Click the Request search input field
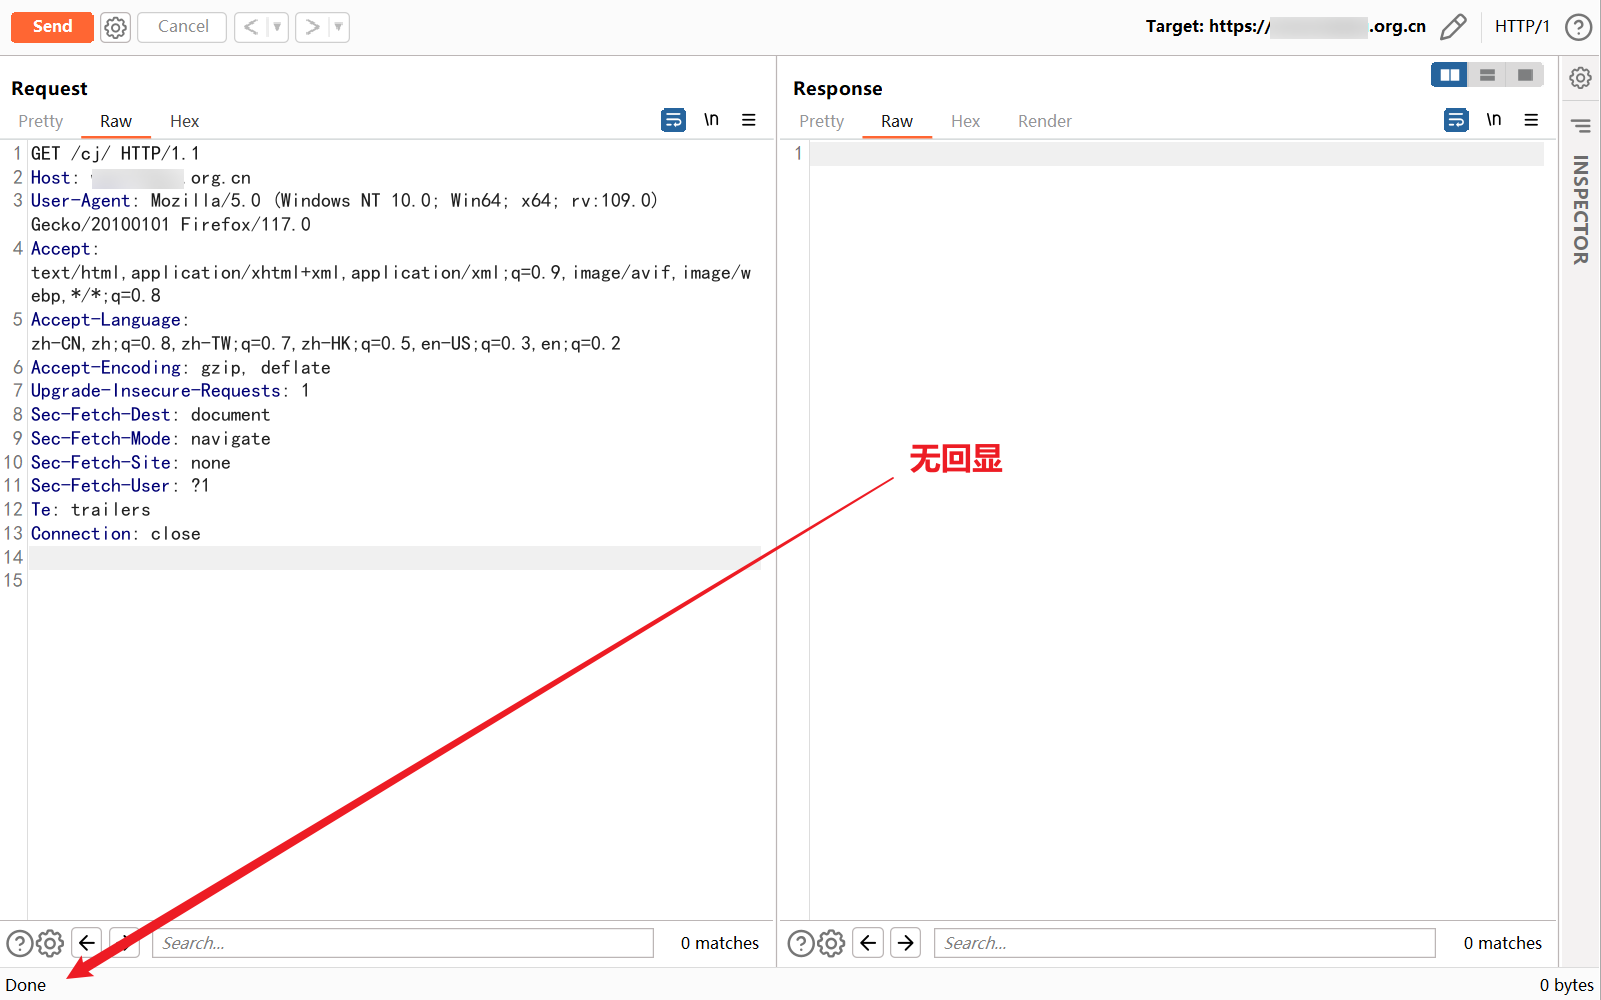The image size is (1601, 1000). 402,943
